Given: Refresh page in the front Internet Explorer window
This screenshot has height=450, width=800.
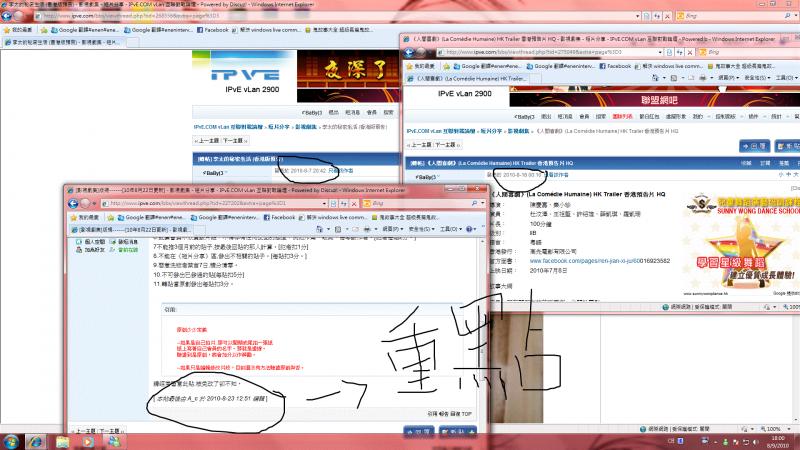Looking at the screenshot, I should [343, 204].
